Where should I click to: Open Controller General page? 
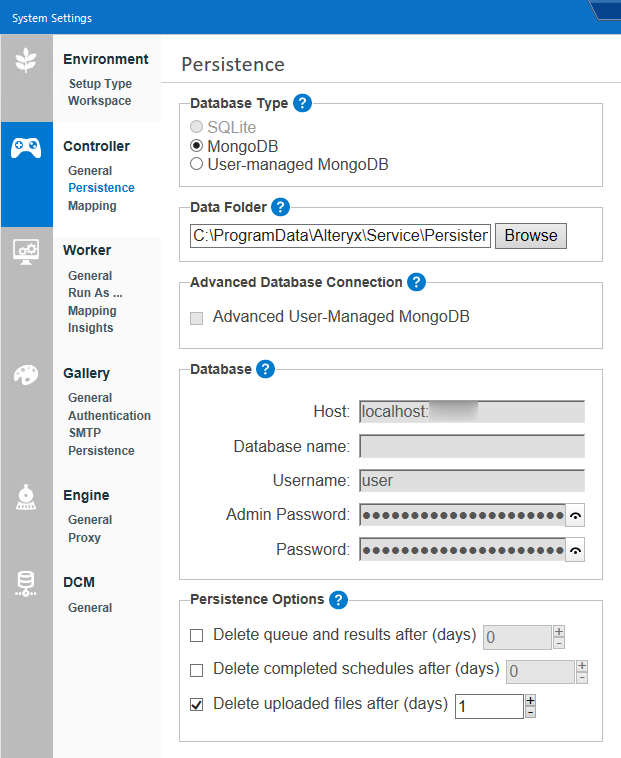tap(90, 171)
